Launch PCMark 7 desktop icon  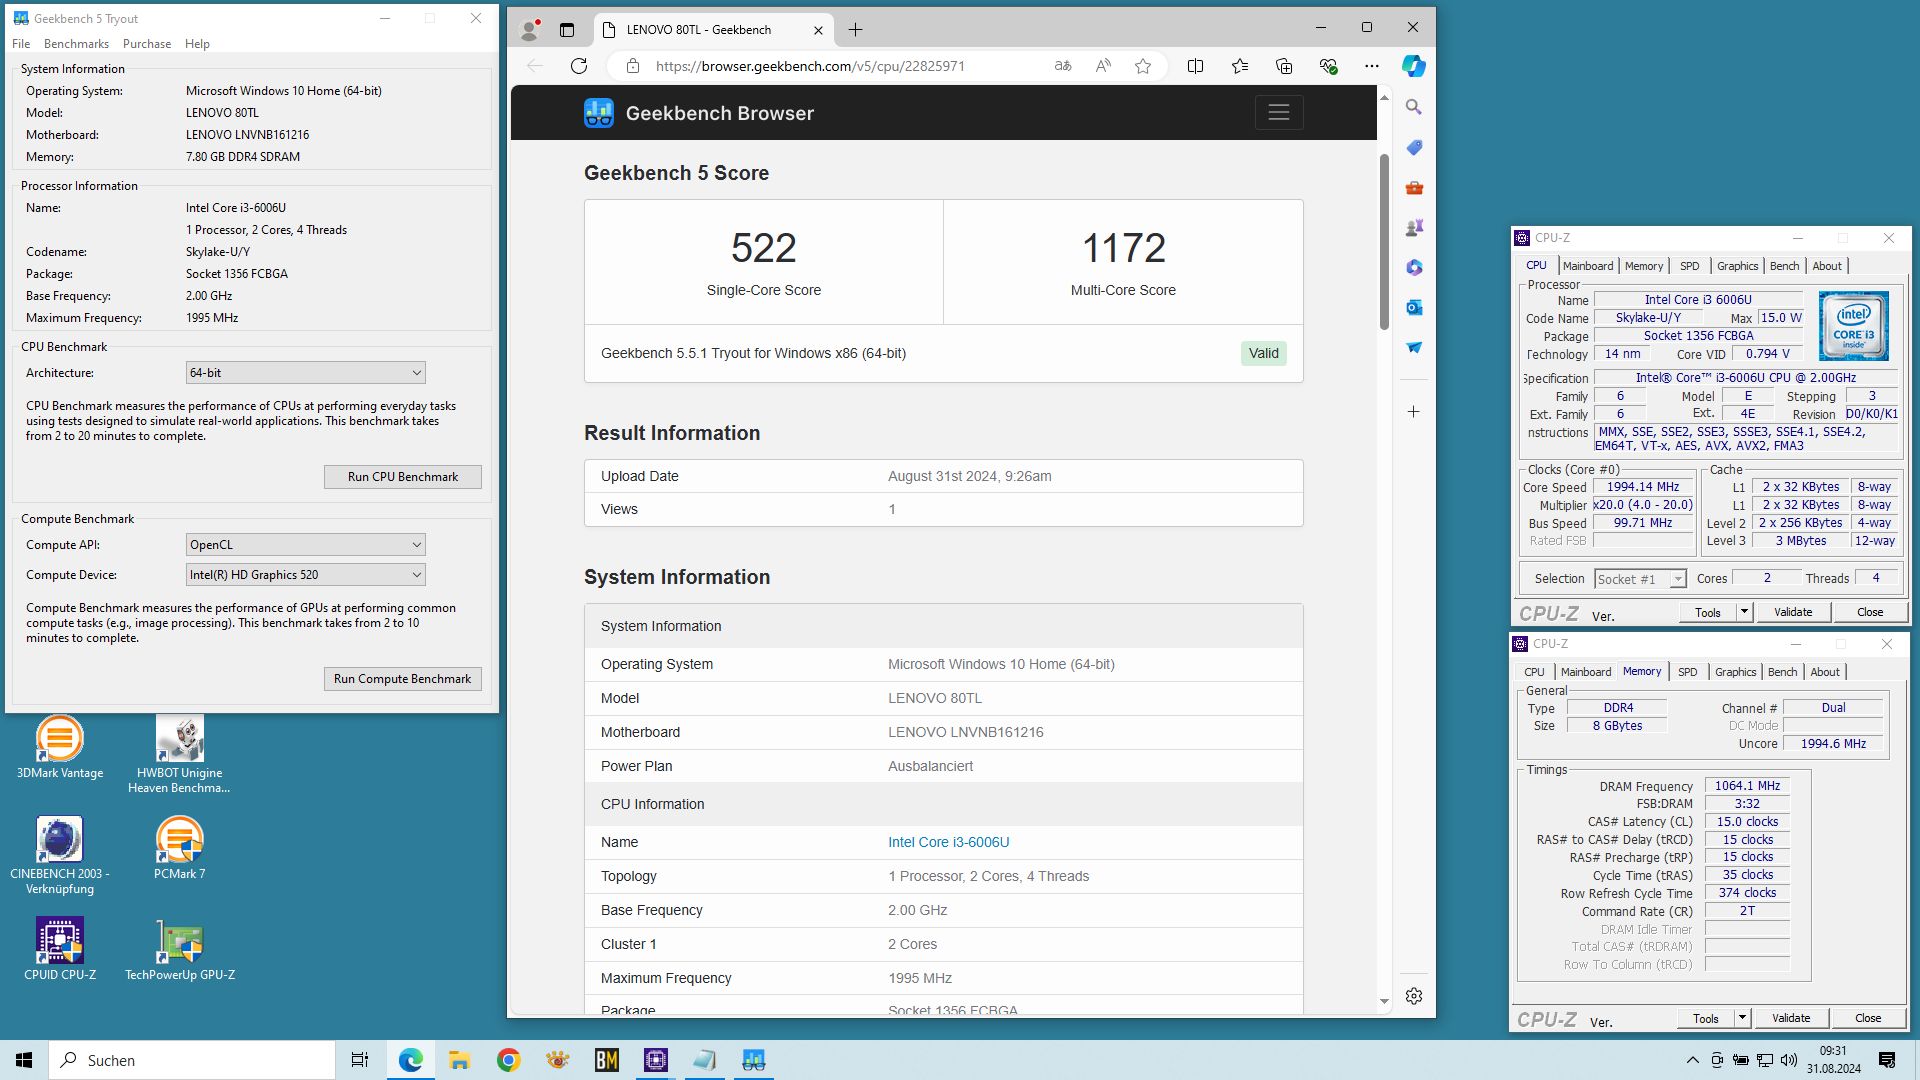(180, 848)
